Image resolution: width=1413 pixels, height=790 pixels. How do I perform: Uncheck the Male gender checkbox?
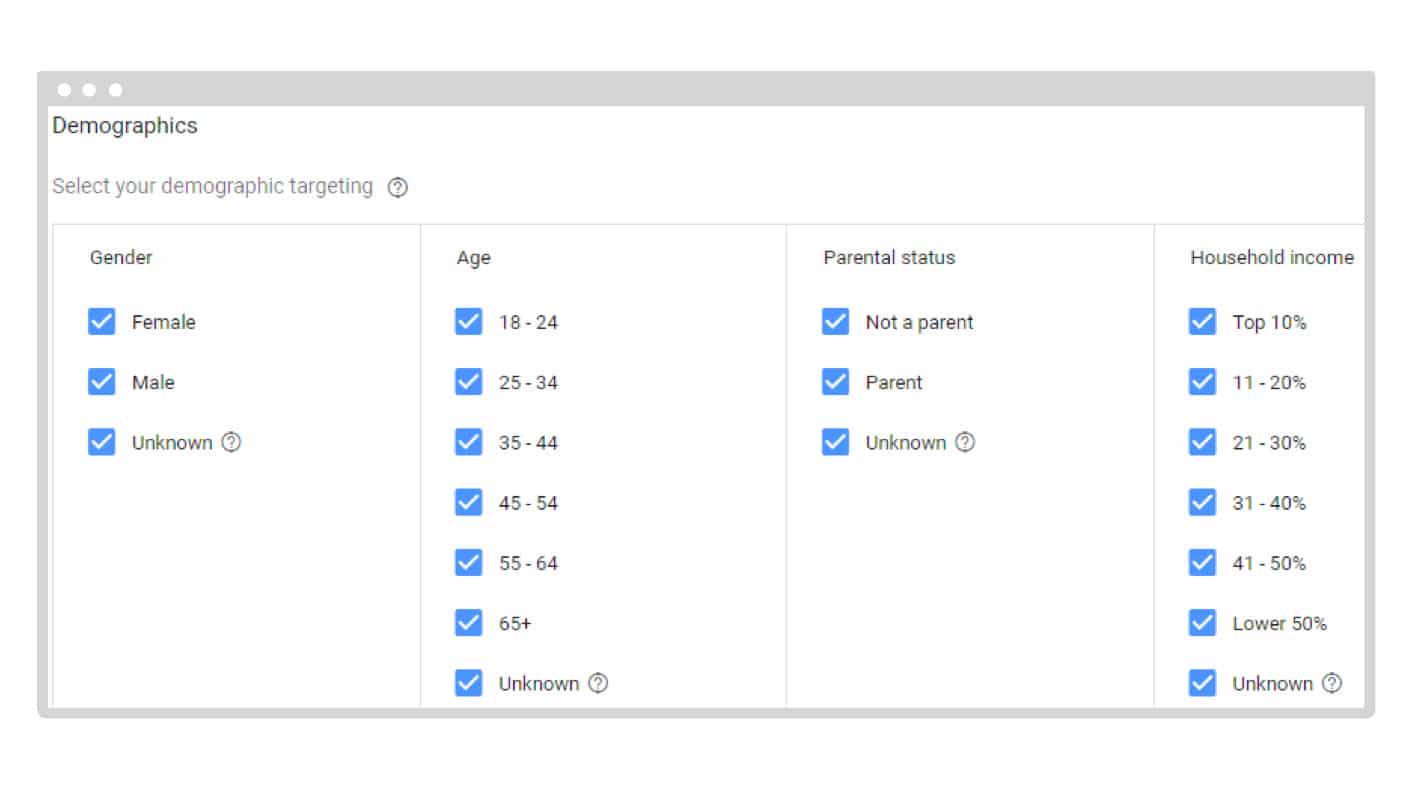pos(102,382)
